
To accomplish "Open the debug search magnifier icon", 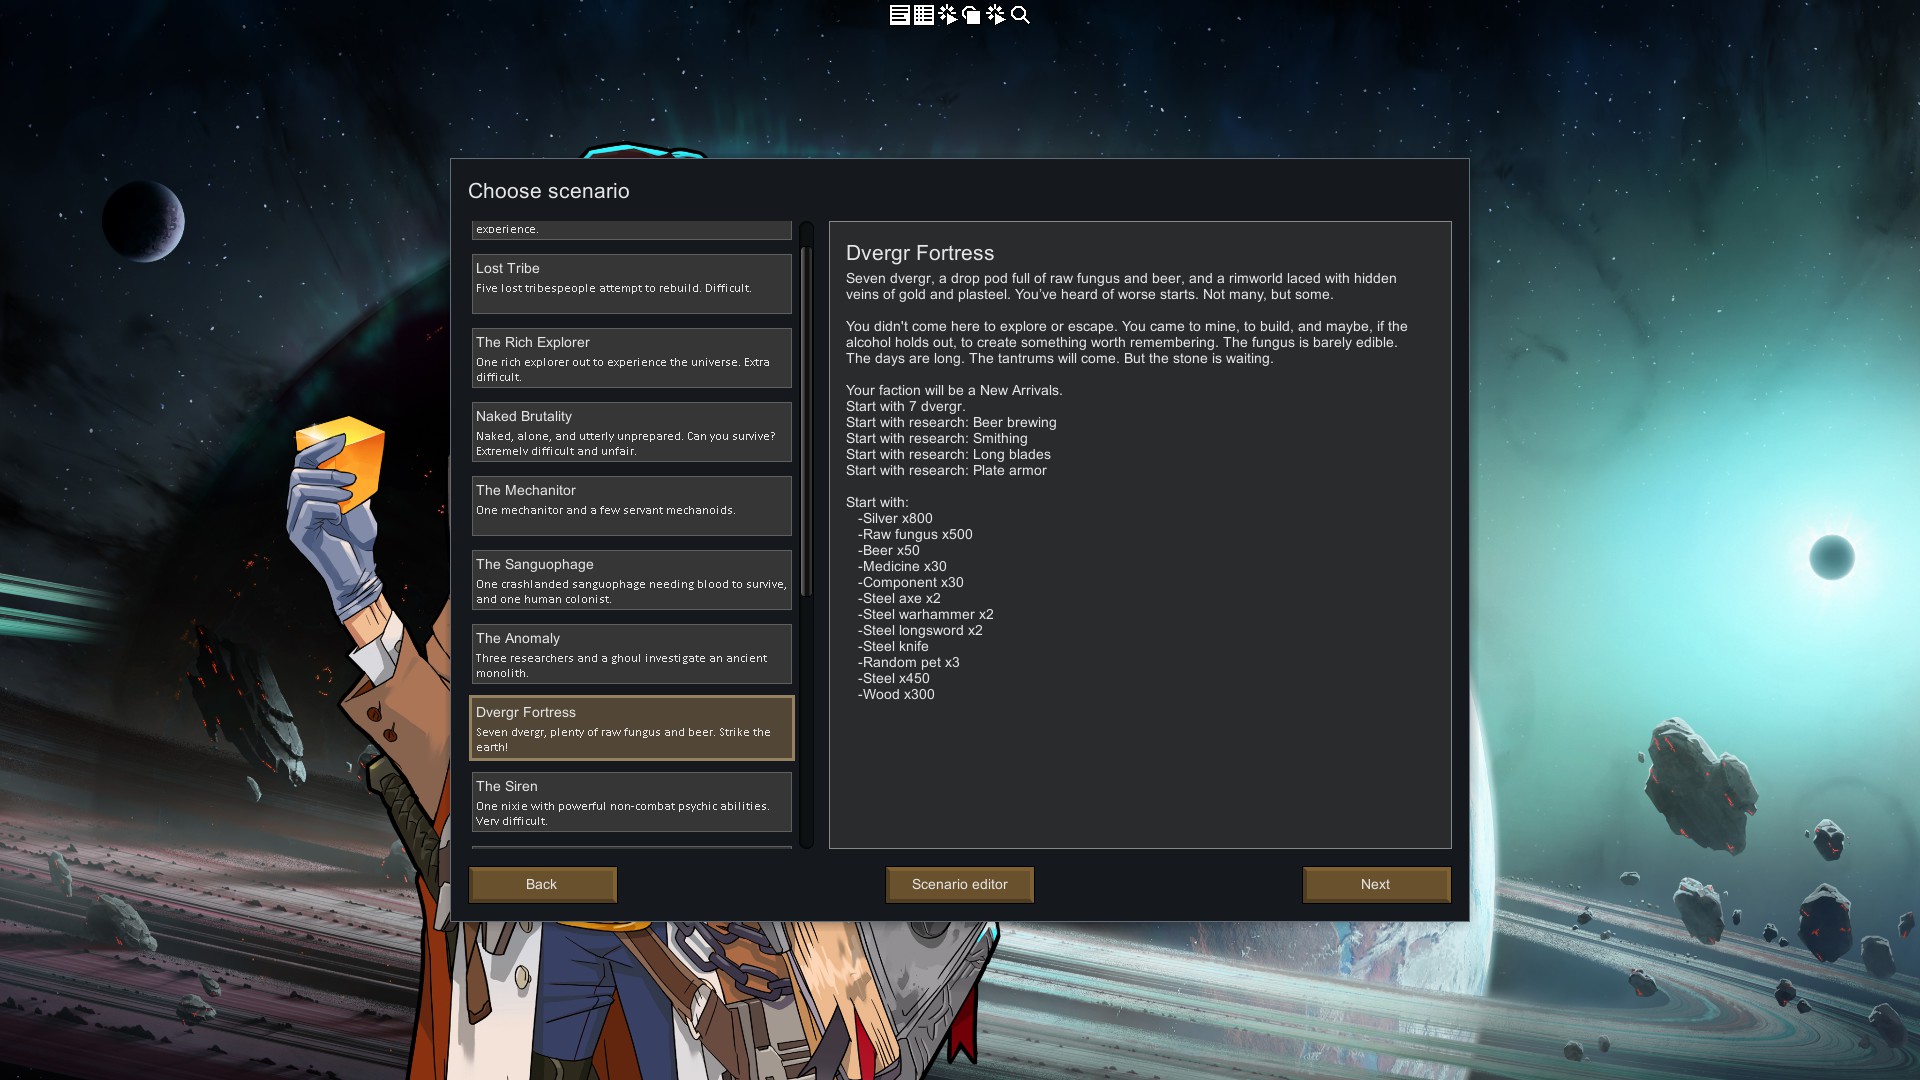I will 1020,15.
